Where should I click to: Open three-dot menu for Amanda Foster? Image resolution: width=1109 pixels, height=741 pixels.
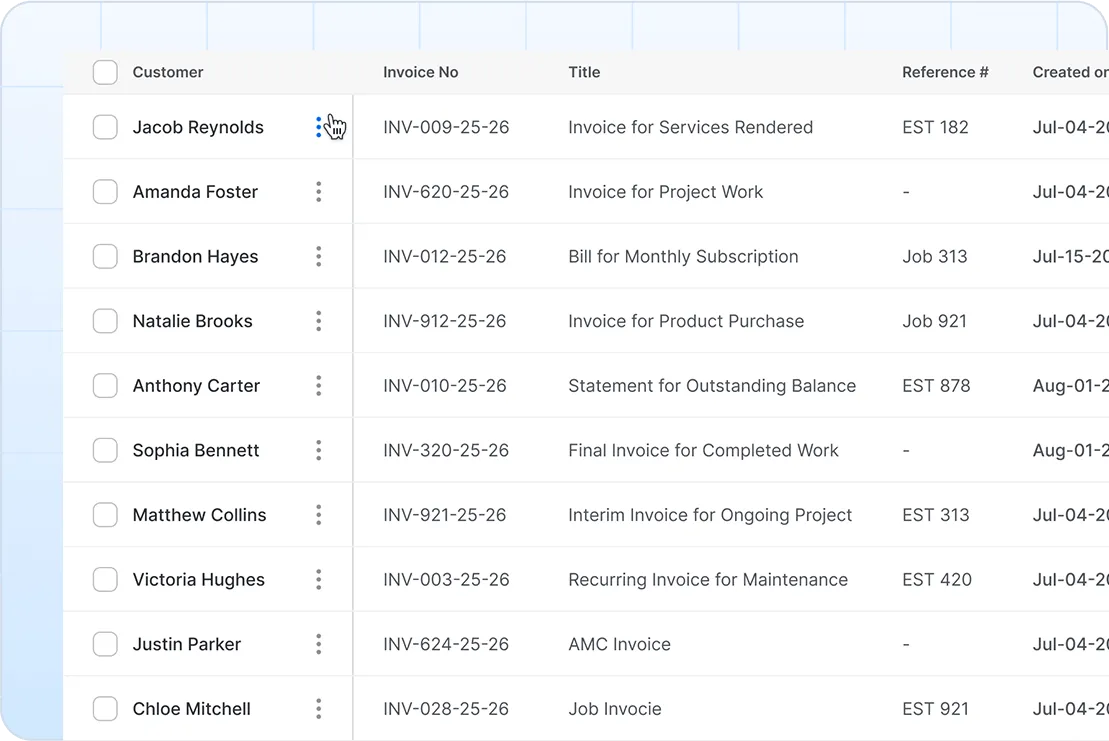pos(318,192)
